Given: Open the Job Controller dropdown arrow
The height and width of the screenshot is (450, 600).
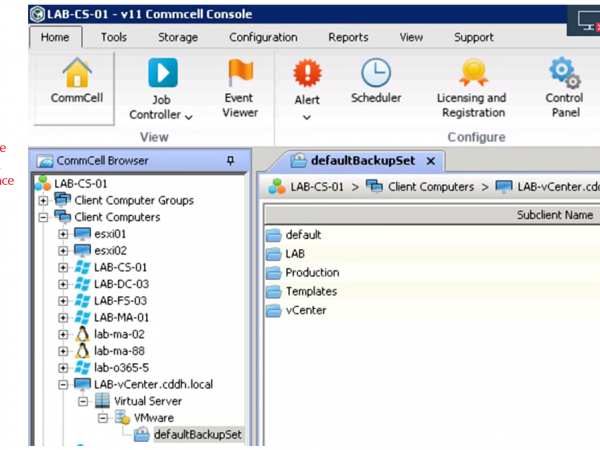Looking at the screenshot, I should [189, 117].
